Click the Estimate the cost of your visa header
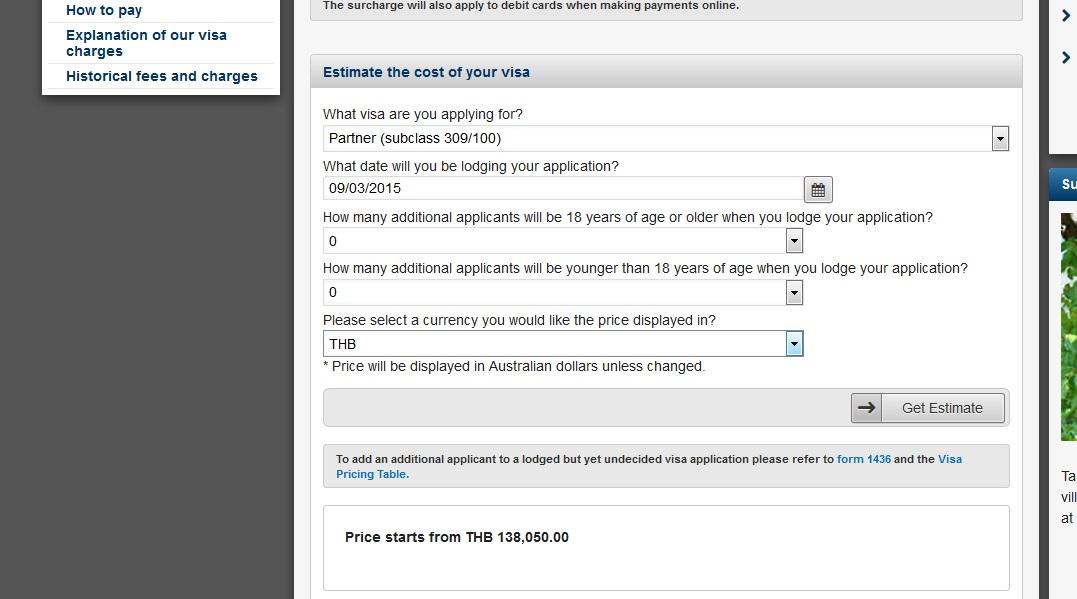 [426, 72]
